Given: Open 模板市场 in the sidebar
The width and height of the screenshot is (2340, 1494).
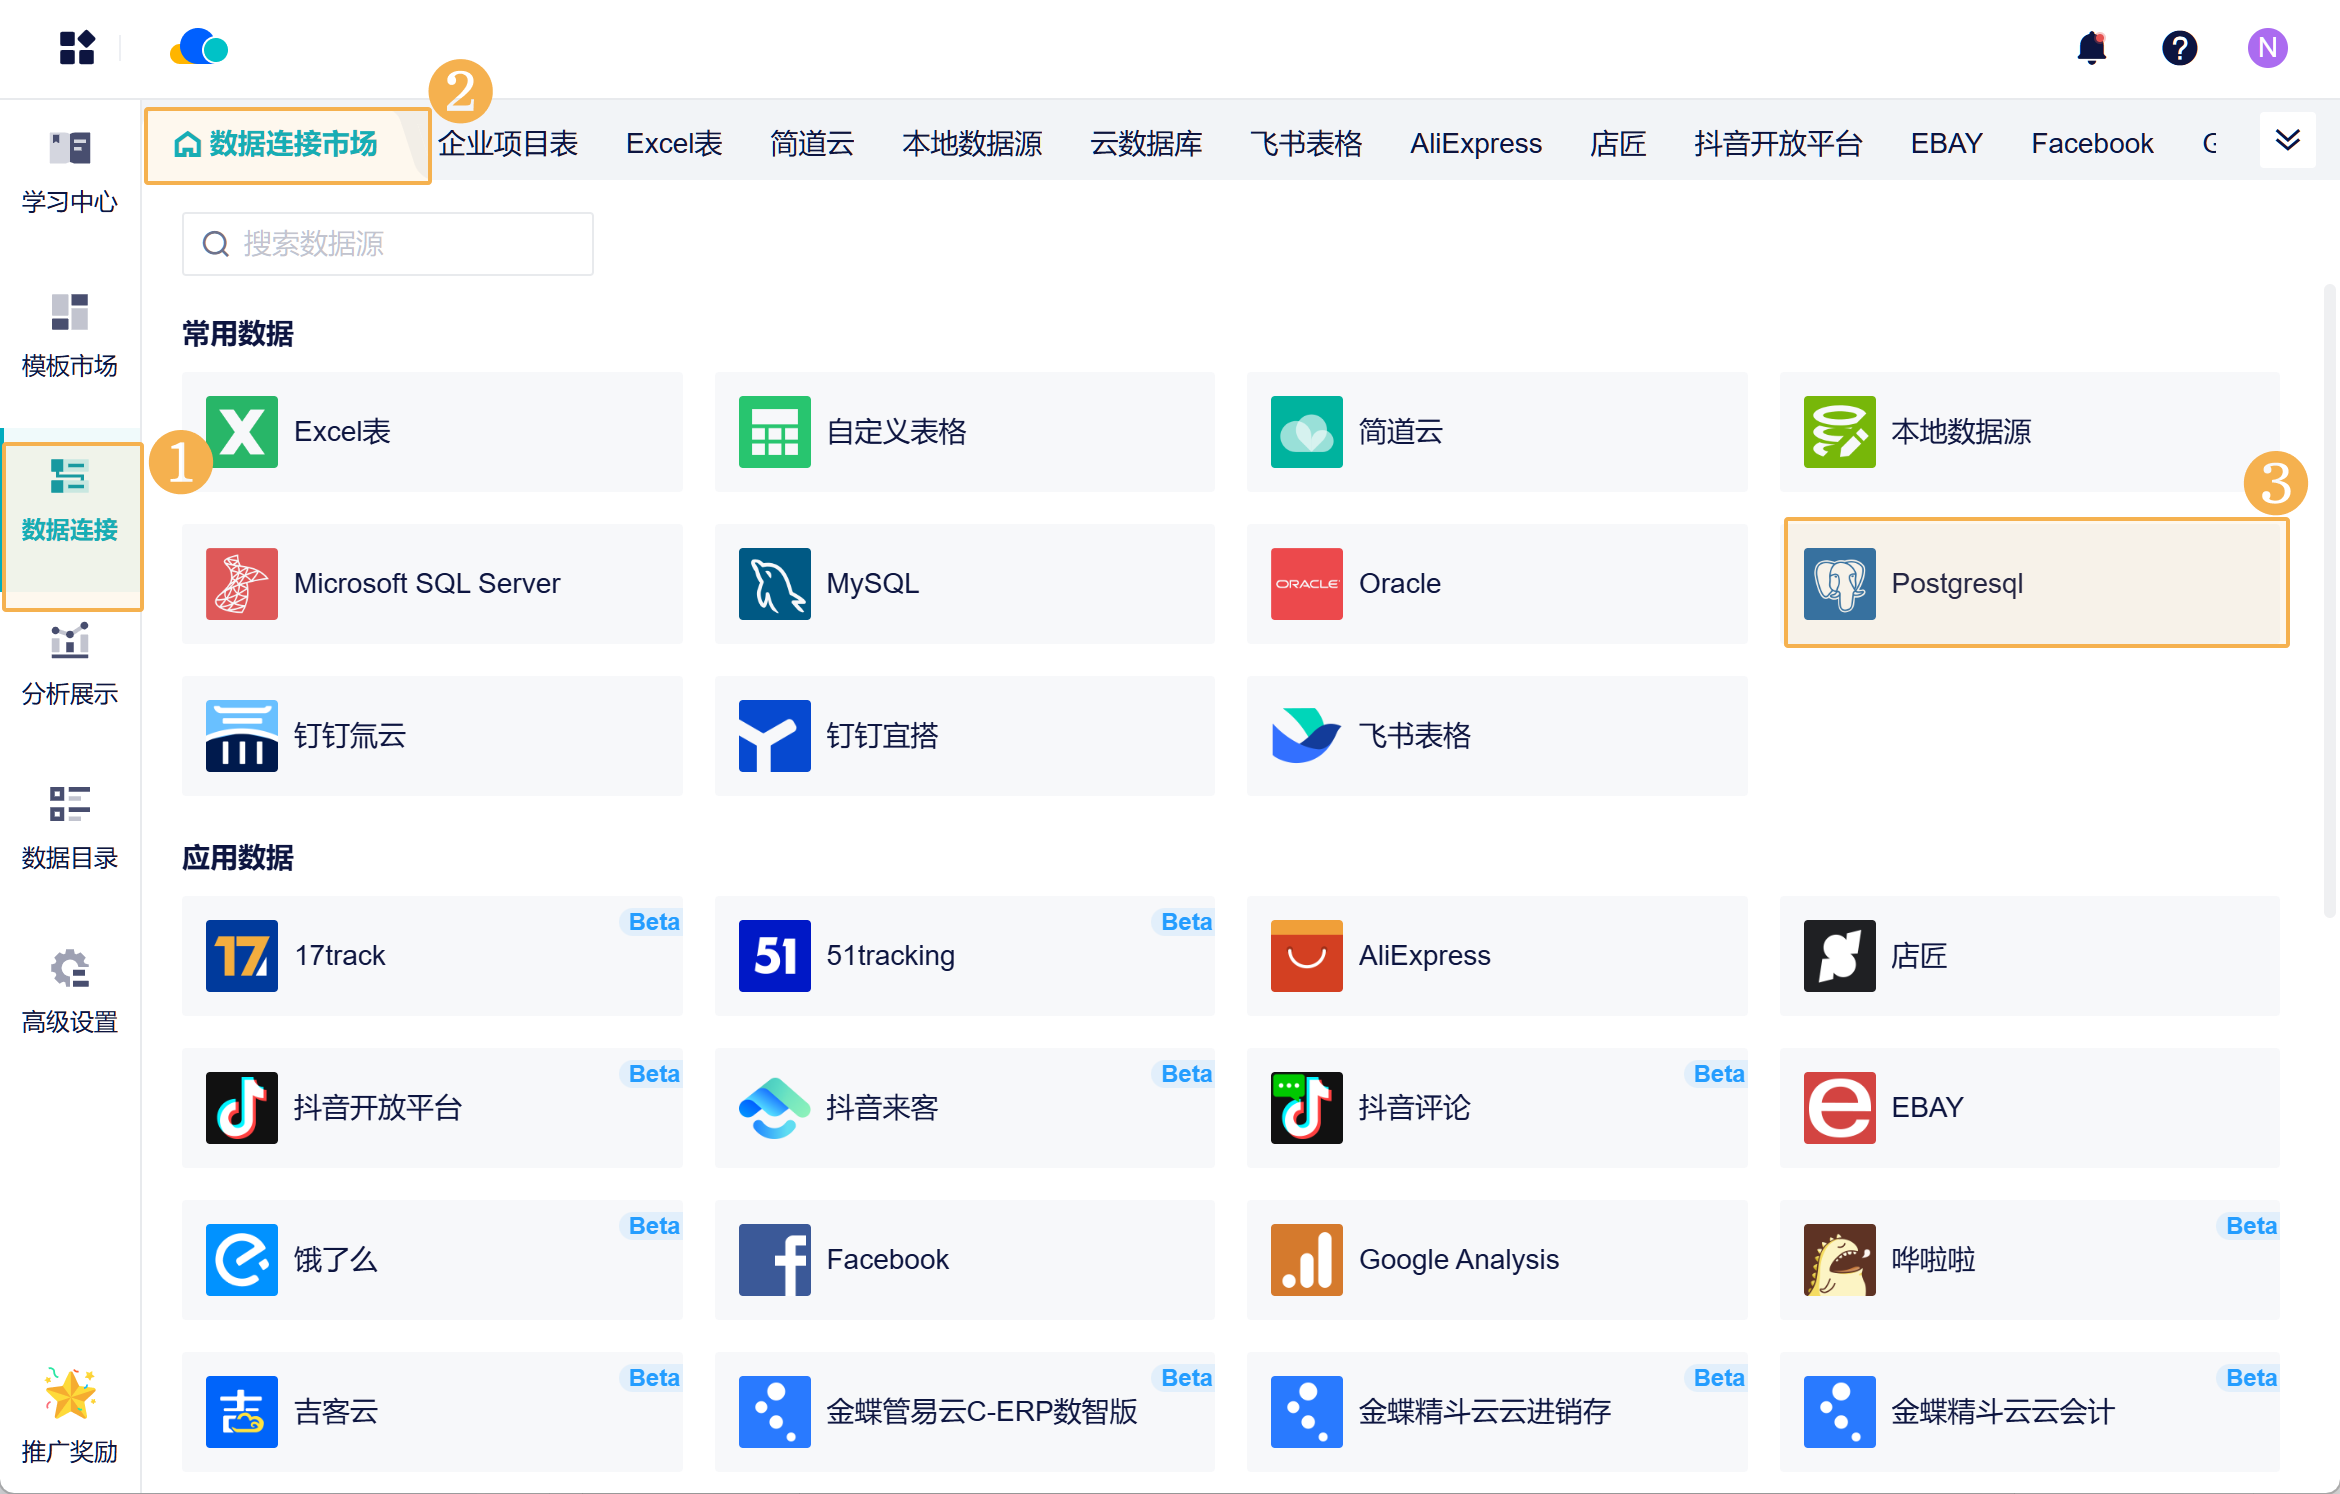Looking at the screenshot, I should click(70, 336).
